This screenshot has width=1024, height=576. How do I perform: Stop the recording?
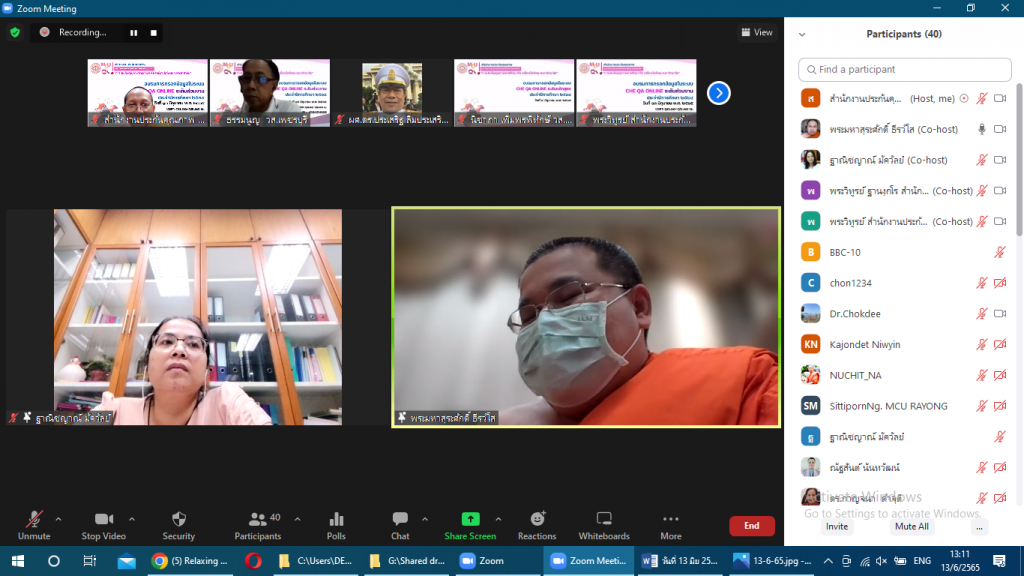153,32
